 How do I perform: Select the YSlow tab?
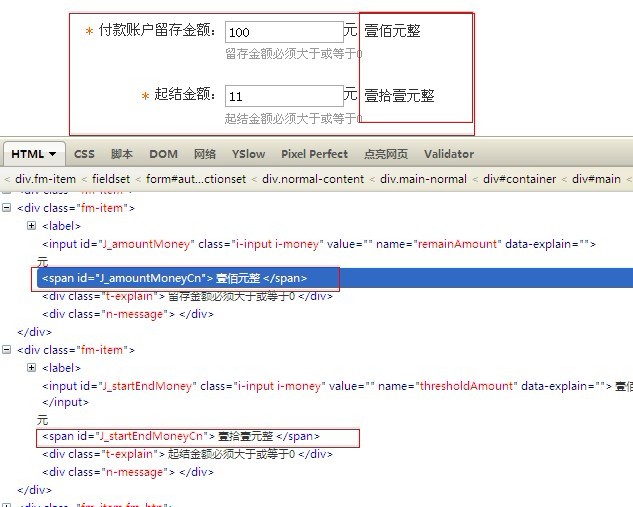click(x=248, y=154)
